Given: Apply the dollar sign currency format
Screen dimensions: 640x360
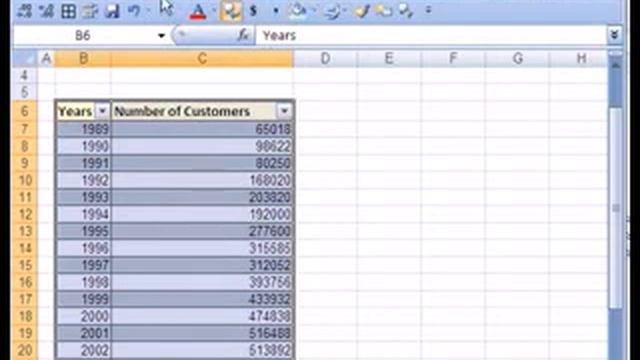Looking at the screenshot, I should [x=253, y=11].
